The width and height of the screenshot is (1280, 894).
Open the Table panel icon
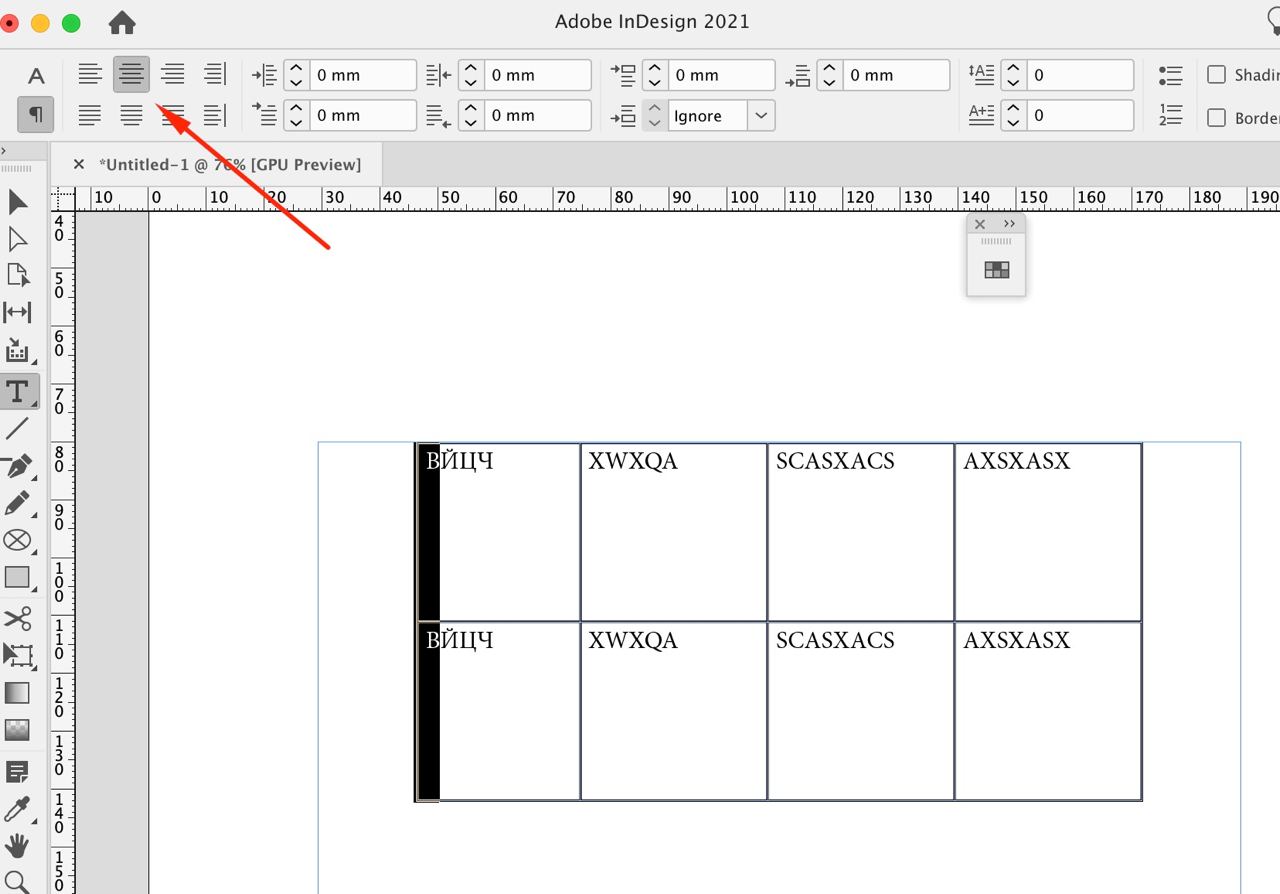(x=997, y=269)
